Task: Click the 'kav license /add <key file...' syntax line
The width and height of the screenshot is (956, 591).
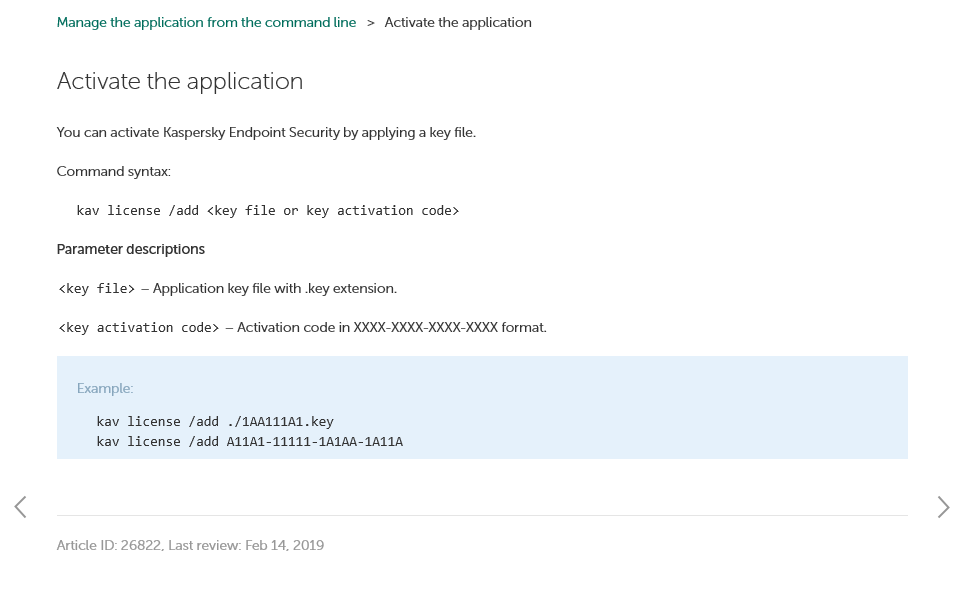Action: 268,210
